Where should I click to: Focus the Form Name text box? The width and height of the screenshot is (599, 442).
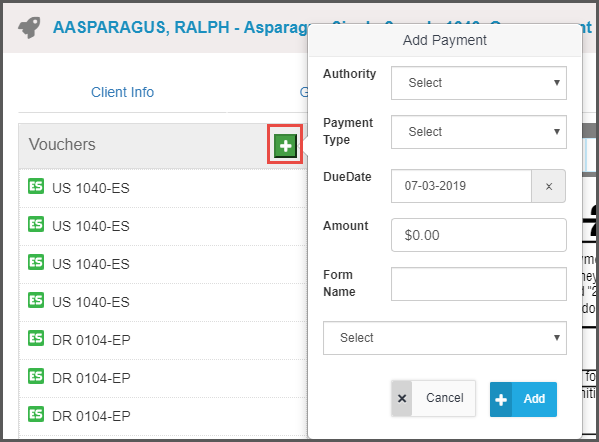point(479,284)
